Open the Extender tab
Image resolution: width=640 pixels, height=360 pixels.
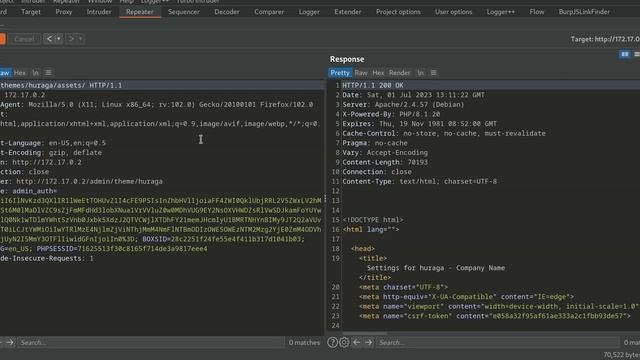[x=348, y=12]
